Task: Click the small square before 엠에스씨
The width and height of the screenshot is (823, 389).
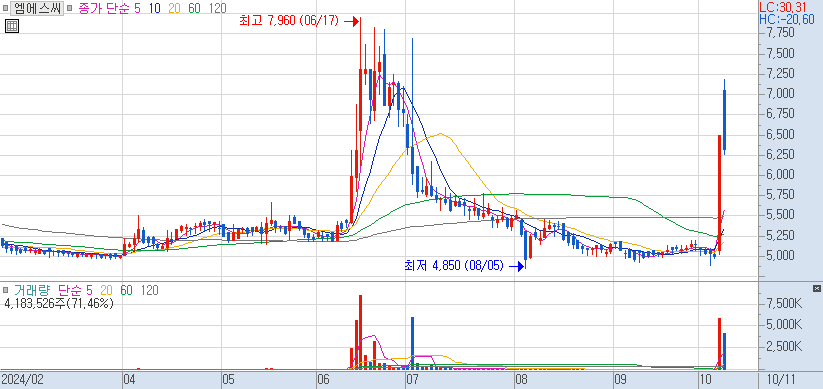Action: pyautogui.click(x=5, y=8)
